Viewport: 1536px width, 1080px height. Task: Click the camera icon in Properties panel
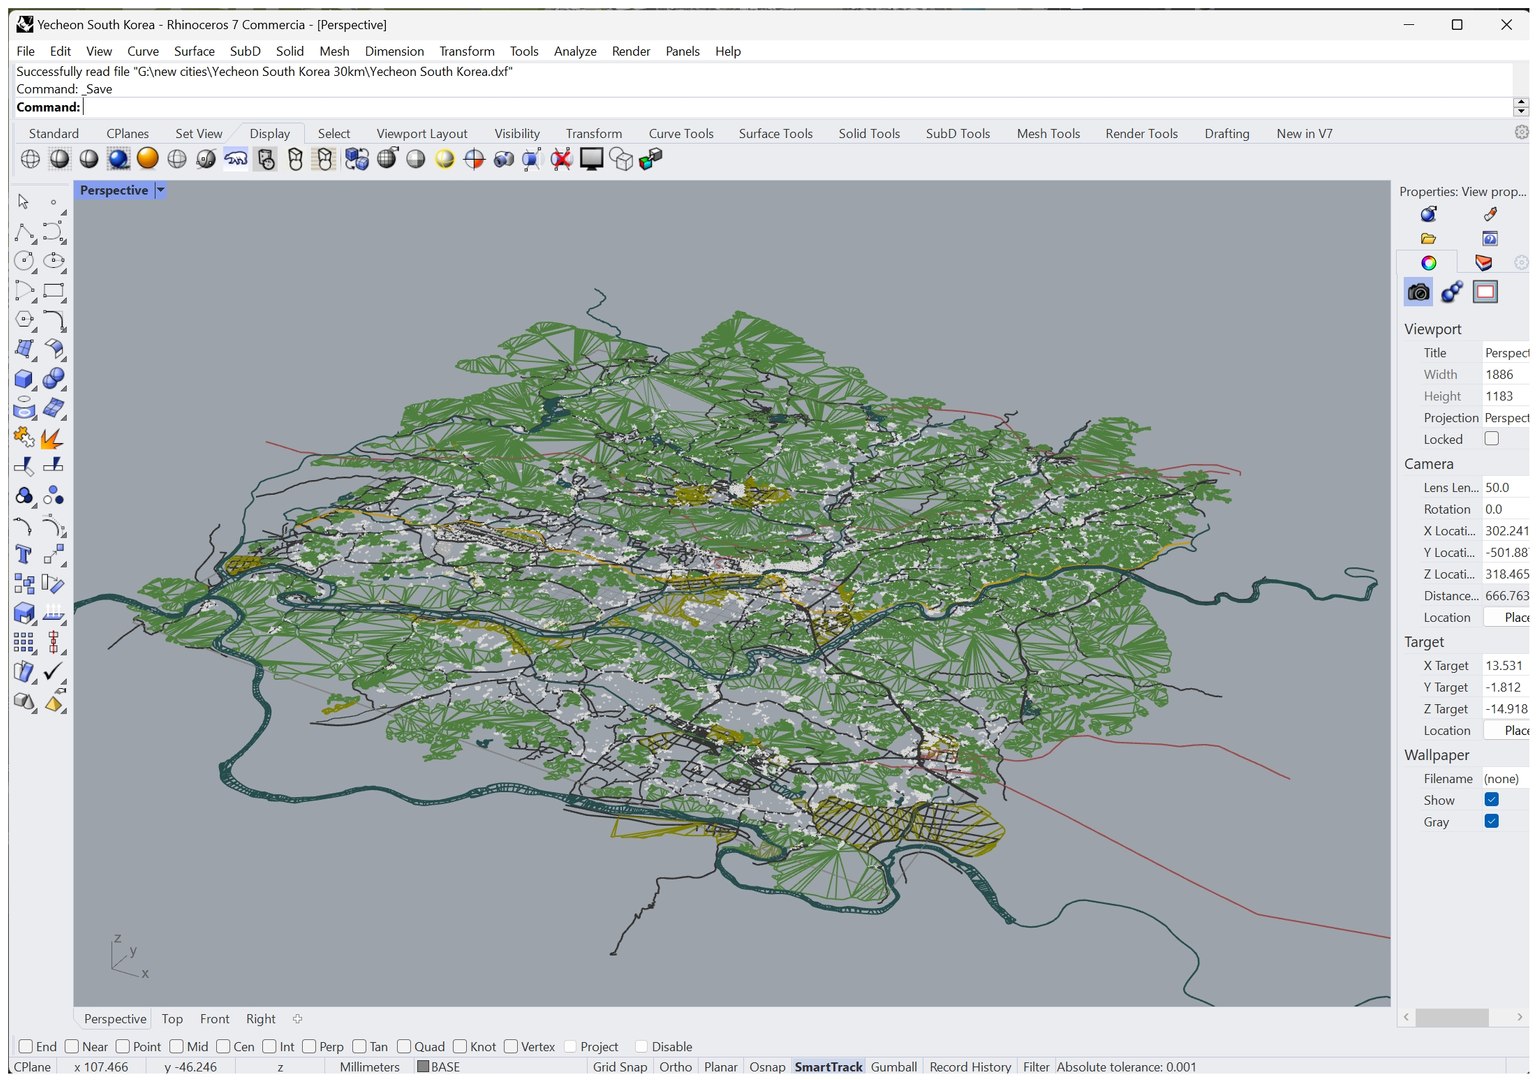tap(1418, 292)
